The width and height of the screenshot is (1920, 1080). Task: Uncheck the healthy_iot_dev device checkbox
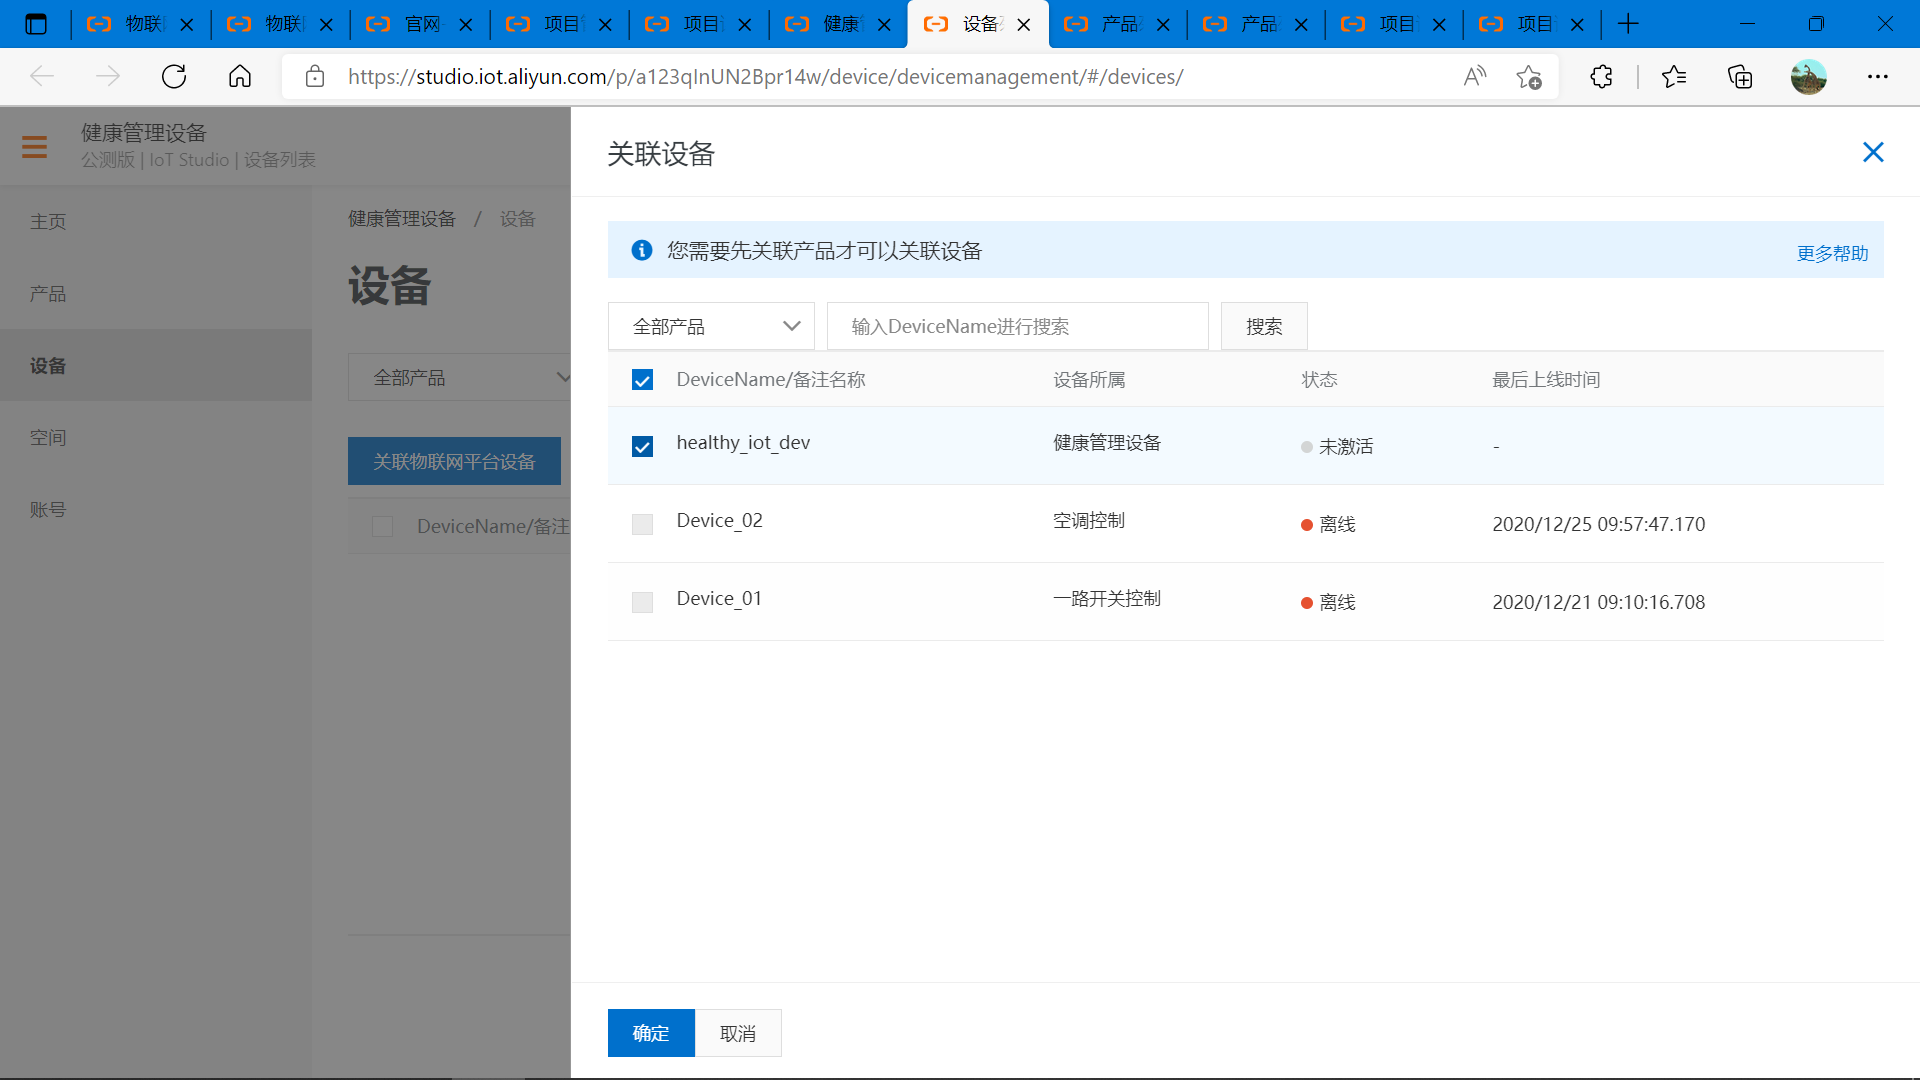[x=642, y=446]
